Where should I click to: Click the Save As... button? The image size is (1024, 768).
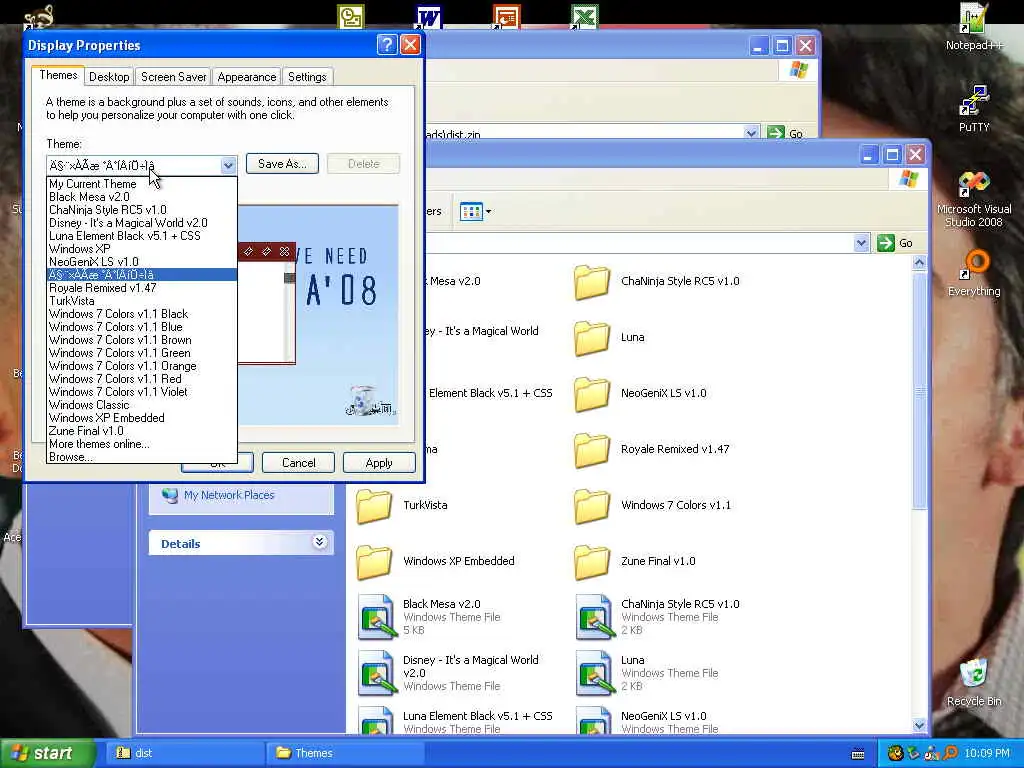click(x=282, y=164)
